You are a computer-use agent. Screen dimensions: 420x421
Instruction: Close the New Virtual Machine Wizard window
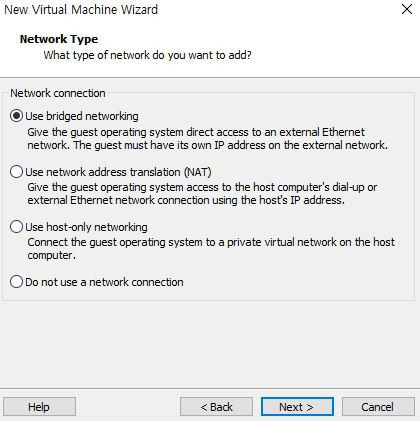(x=407, y=9)
